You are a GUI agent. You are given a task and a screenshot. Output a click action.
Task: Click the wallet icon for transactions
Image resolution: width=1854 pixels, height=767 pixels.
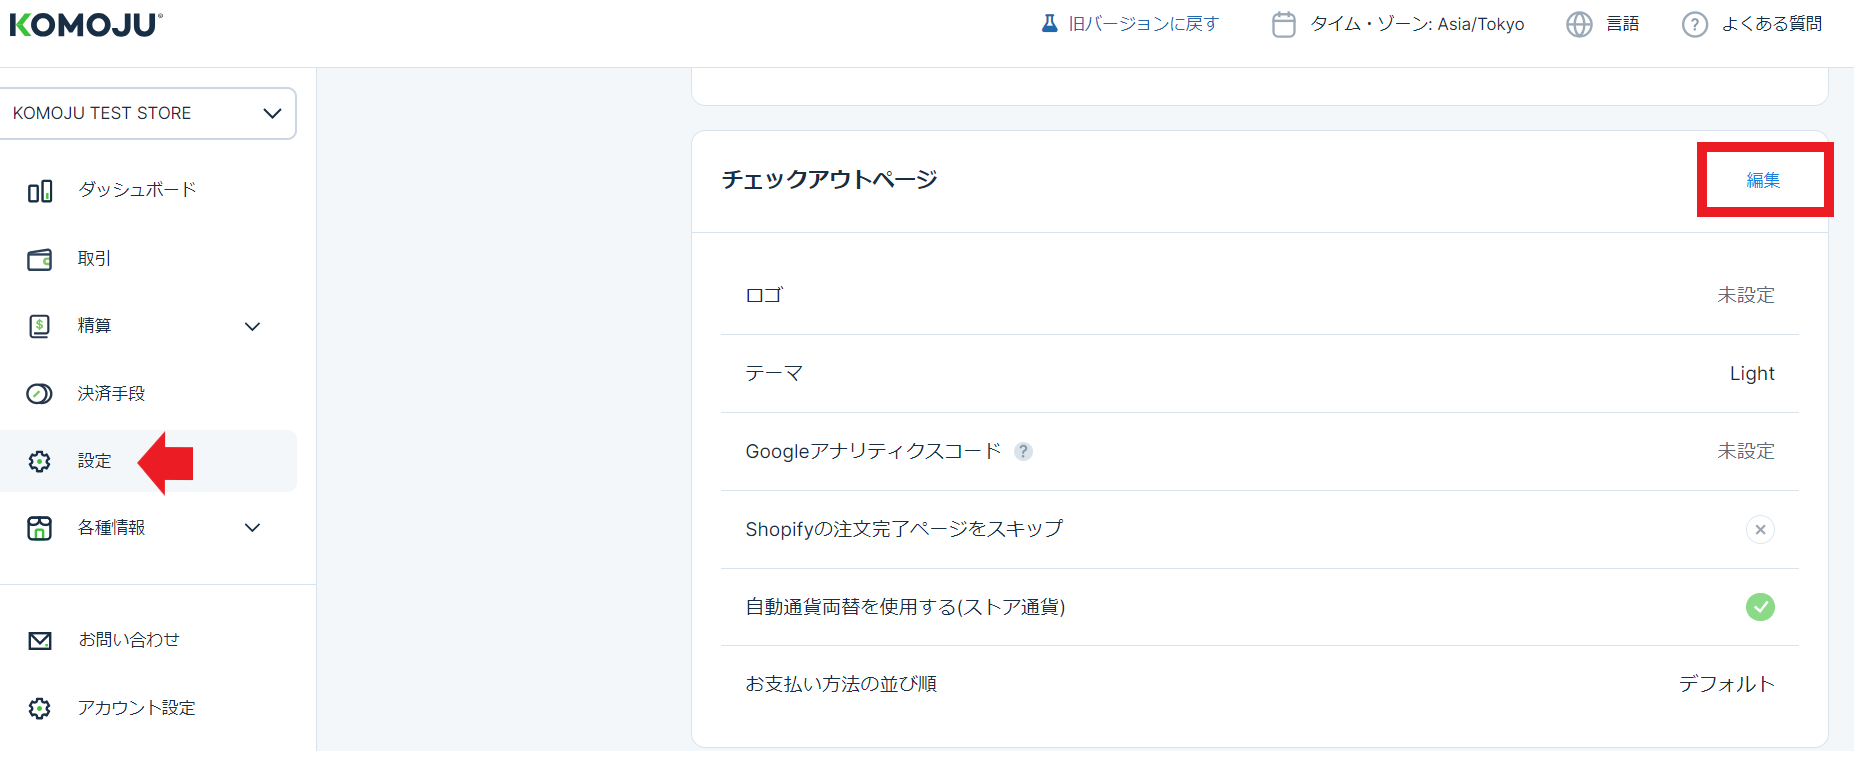(40, 260)
